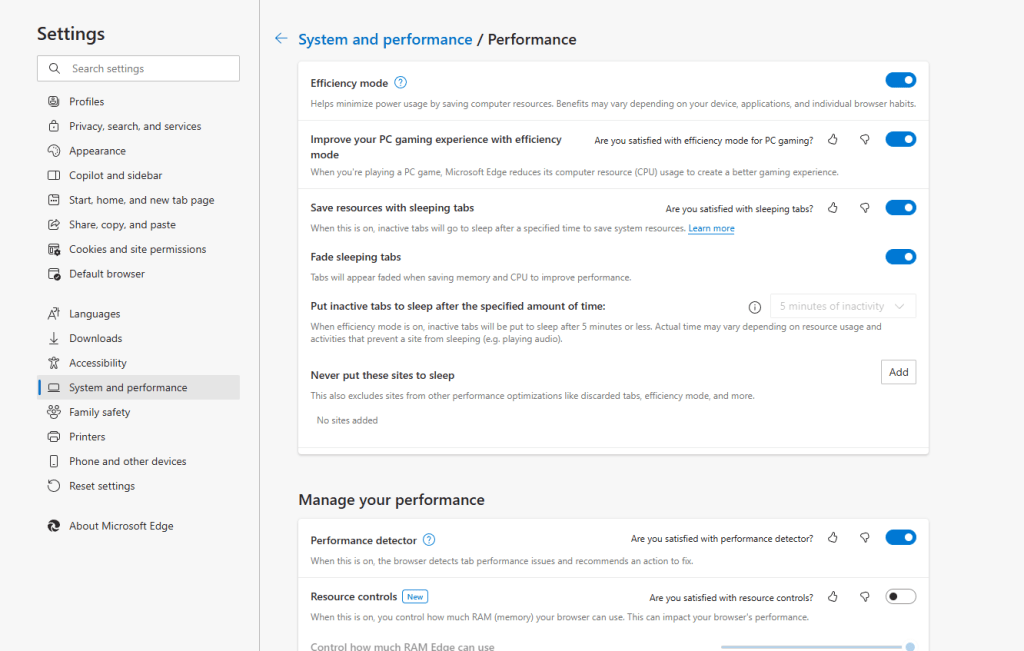
Task: Select System and performance in sidebar
Action: point(138,387)
